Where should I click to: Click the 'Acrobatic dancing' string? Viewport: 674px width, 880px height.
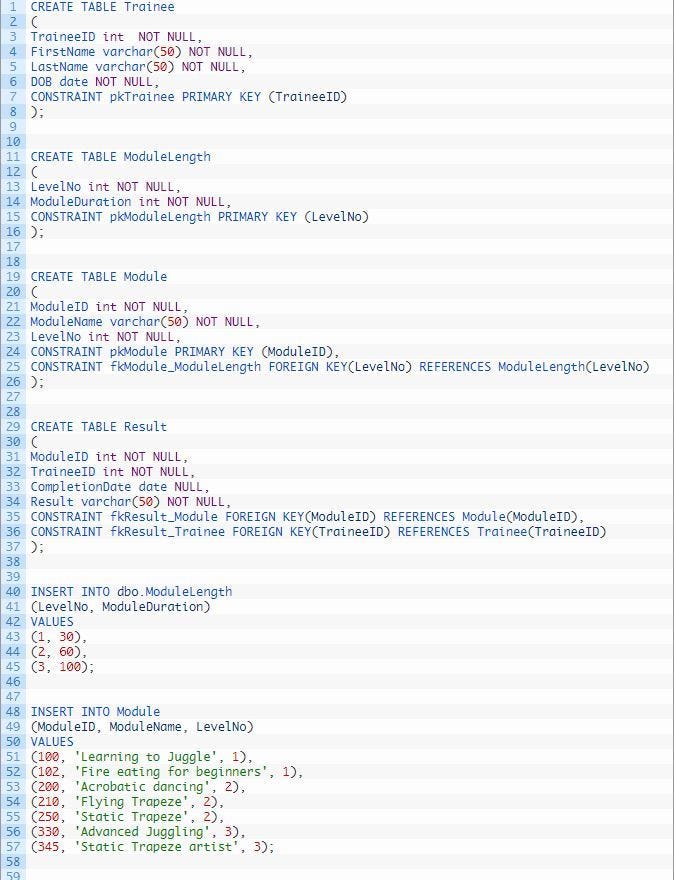[x=142, y=787]
